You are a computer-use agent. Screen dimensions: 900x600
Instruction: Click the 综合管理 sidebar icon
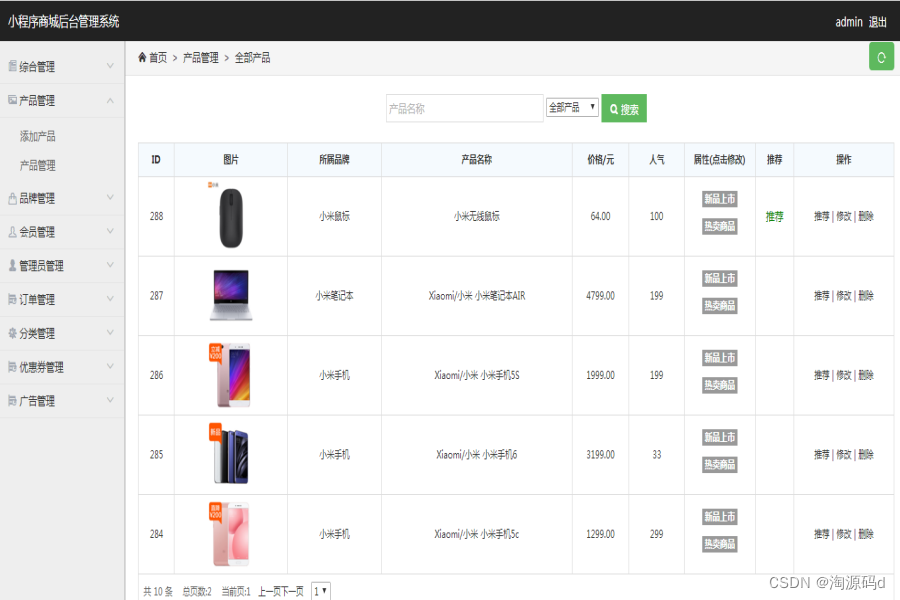(x=13, y=66)
